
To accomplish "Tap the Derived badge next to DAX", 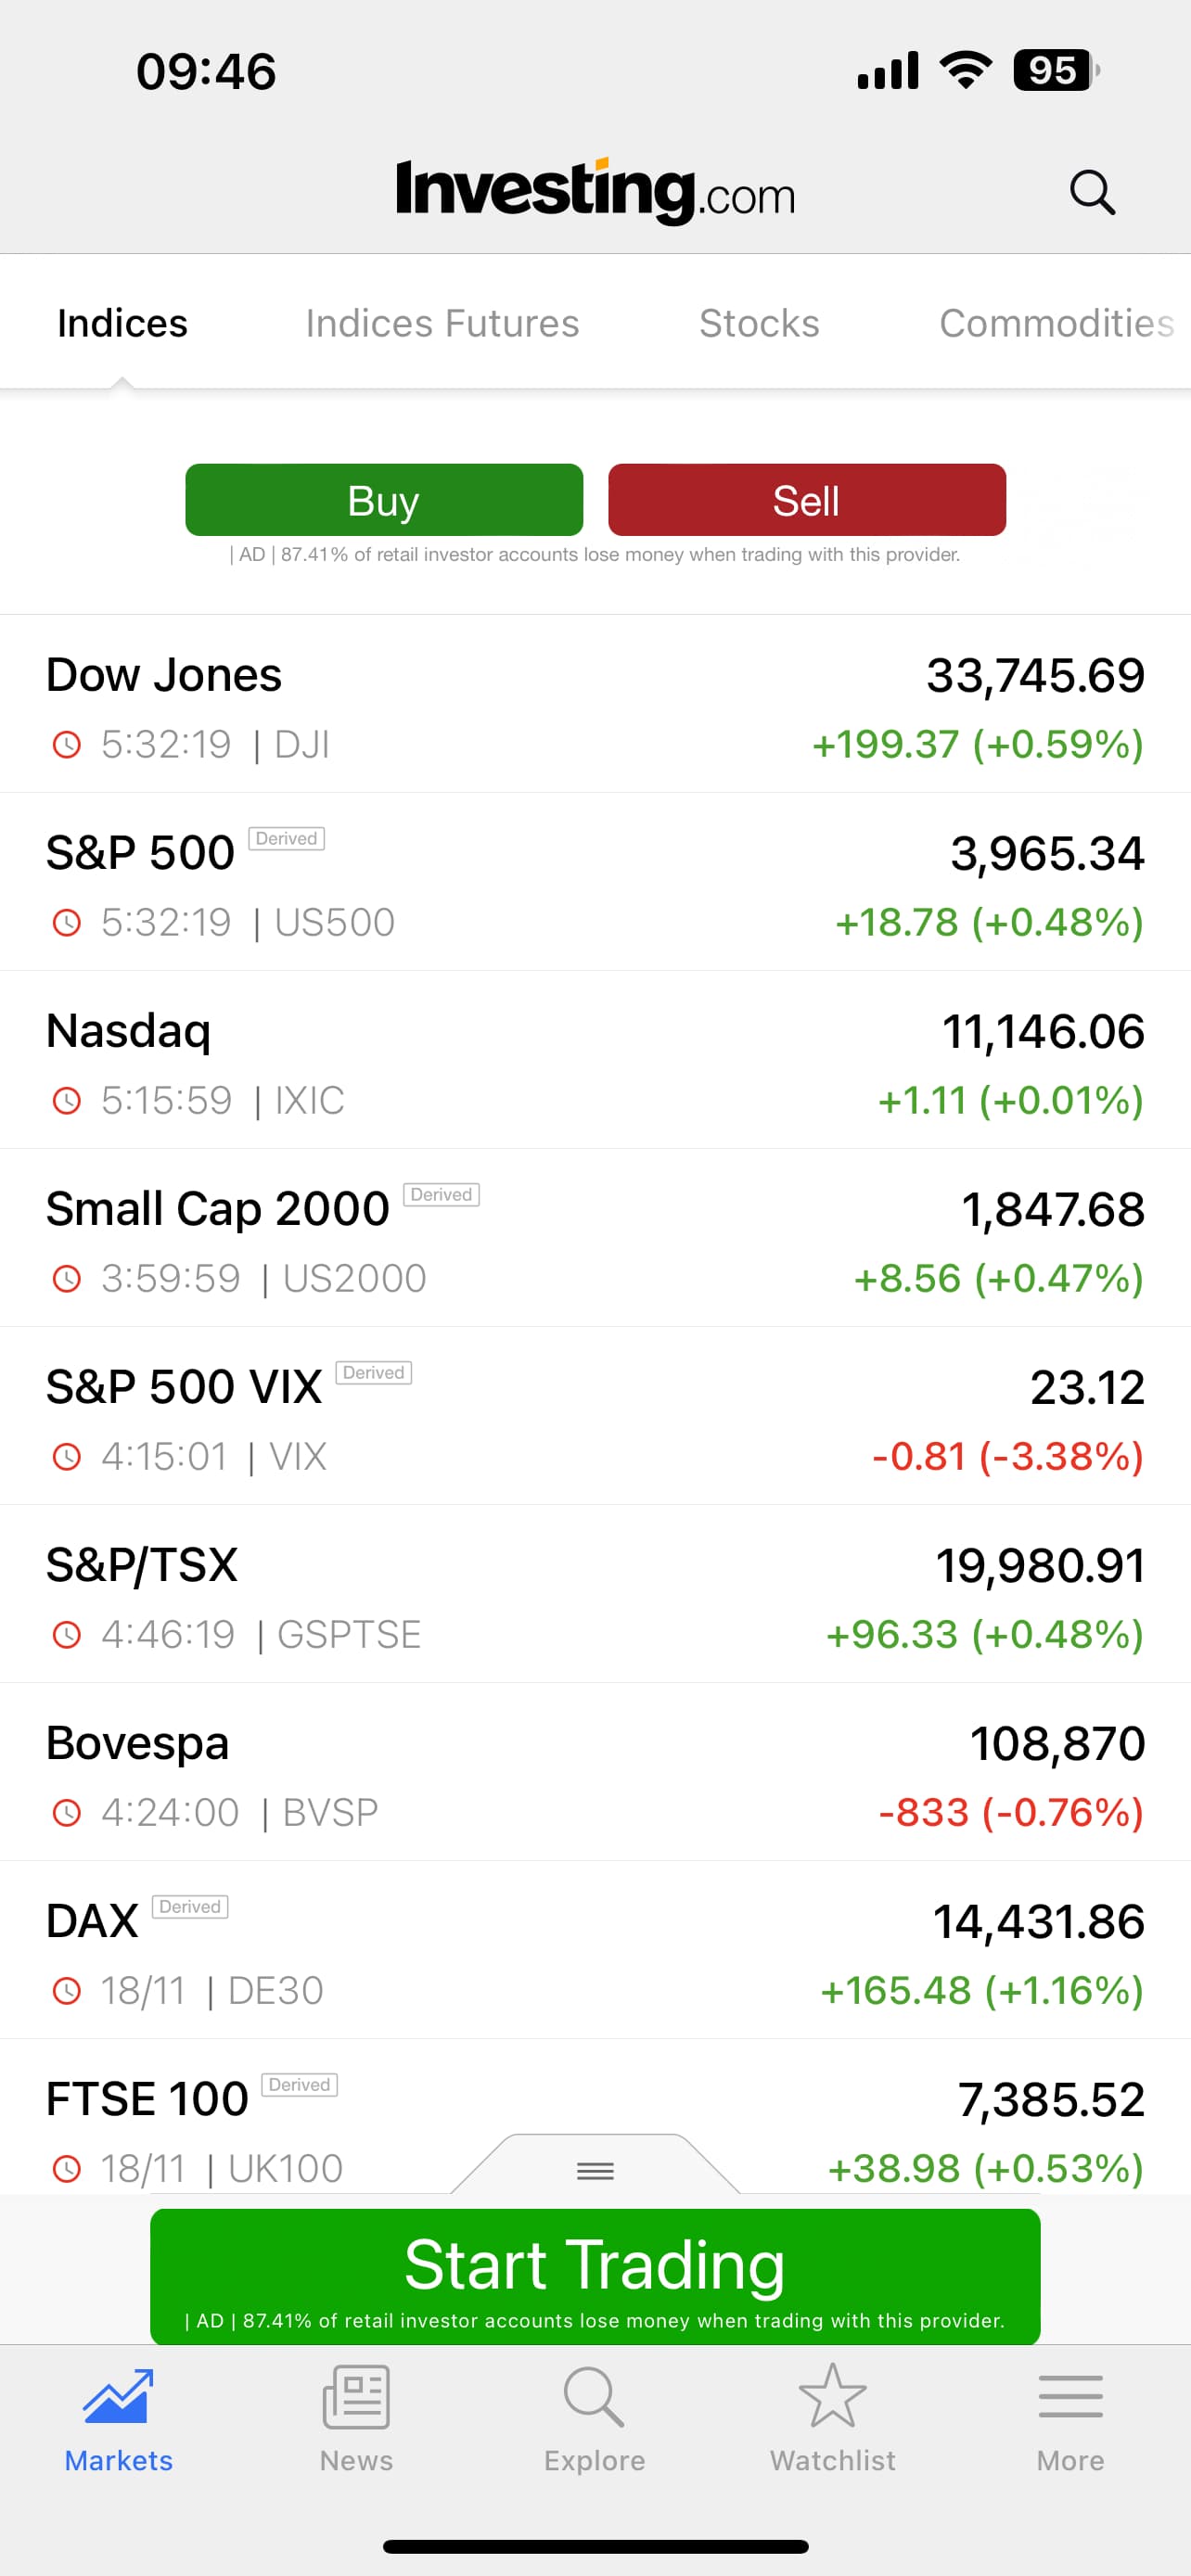I will (190, 1907).
